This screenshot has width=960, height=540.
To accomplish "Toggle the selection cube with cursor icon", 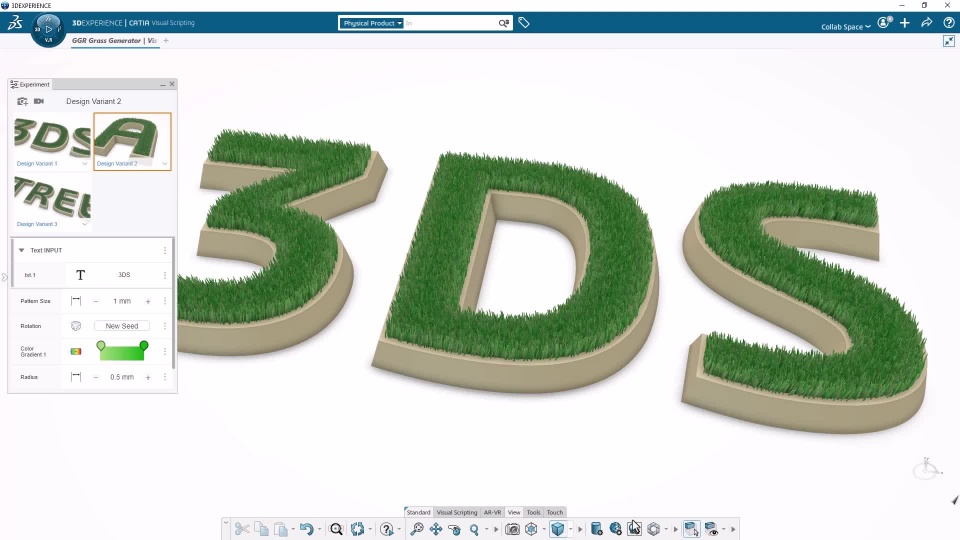I will 691,529.
